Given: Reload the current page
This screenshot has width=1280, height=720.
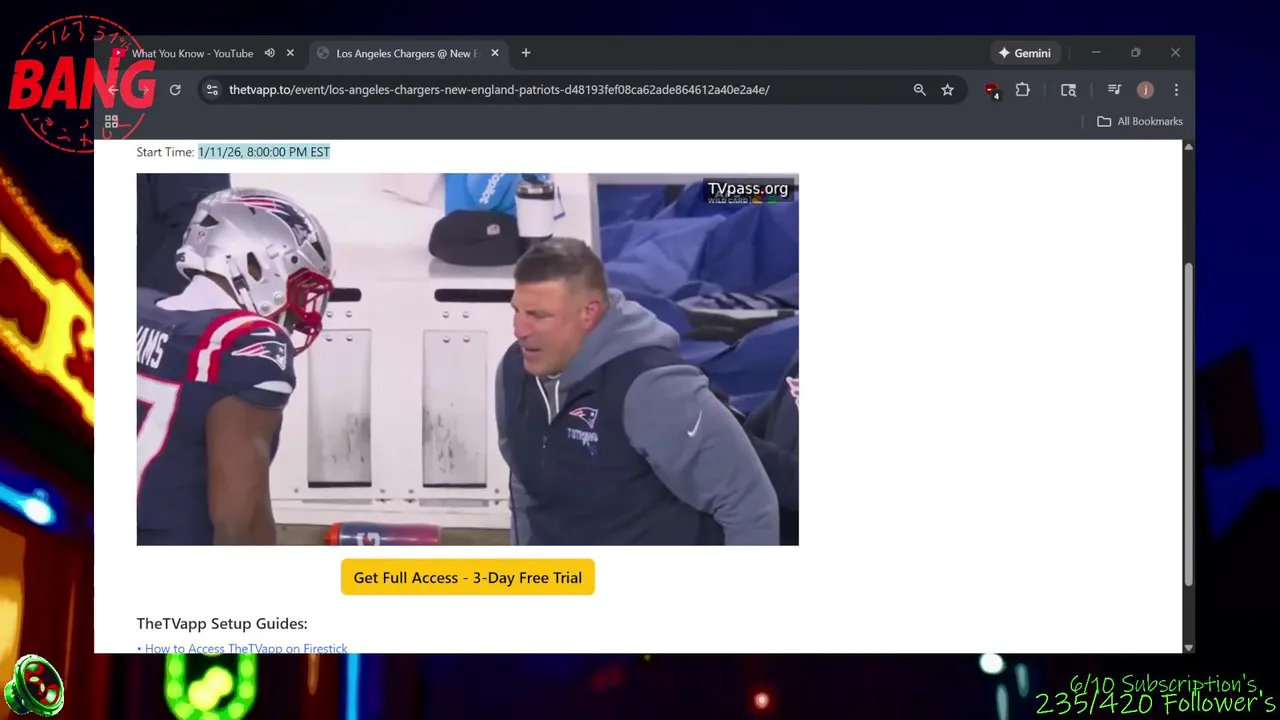Looking at the screenshot, I should click(175, 90).
